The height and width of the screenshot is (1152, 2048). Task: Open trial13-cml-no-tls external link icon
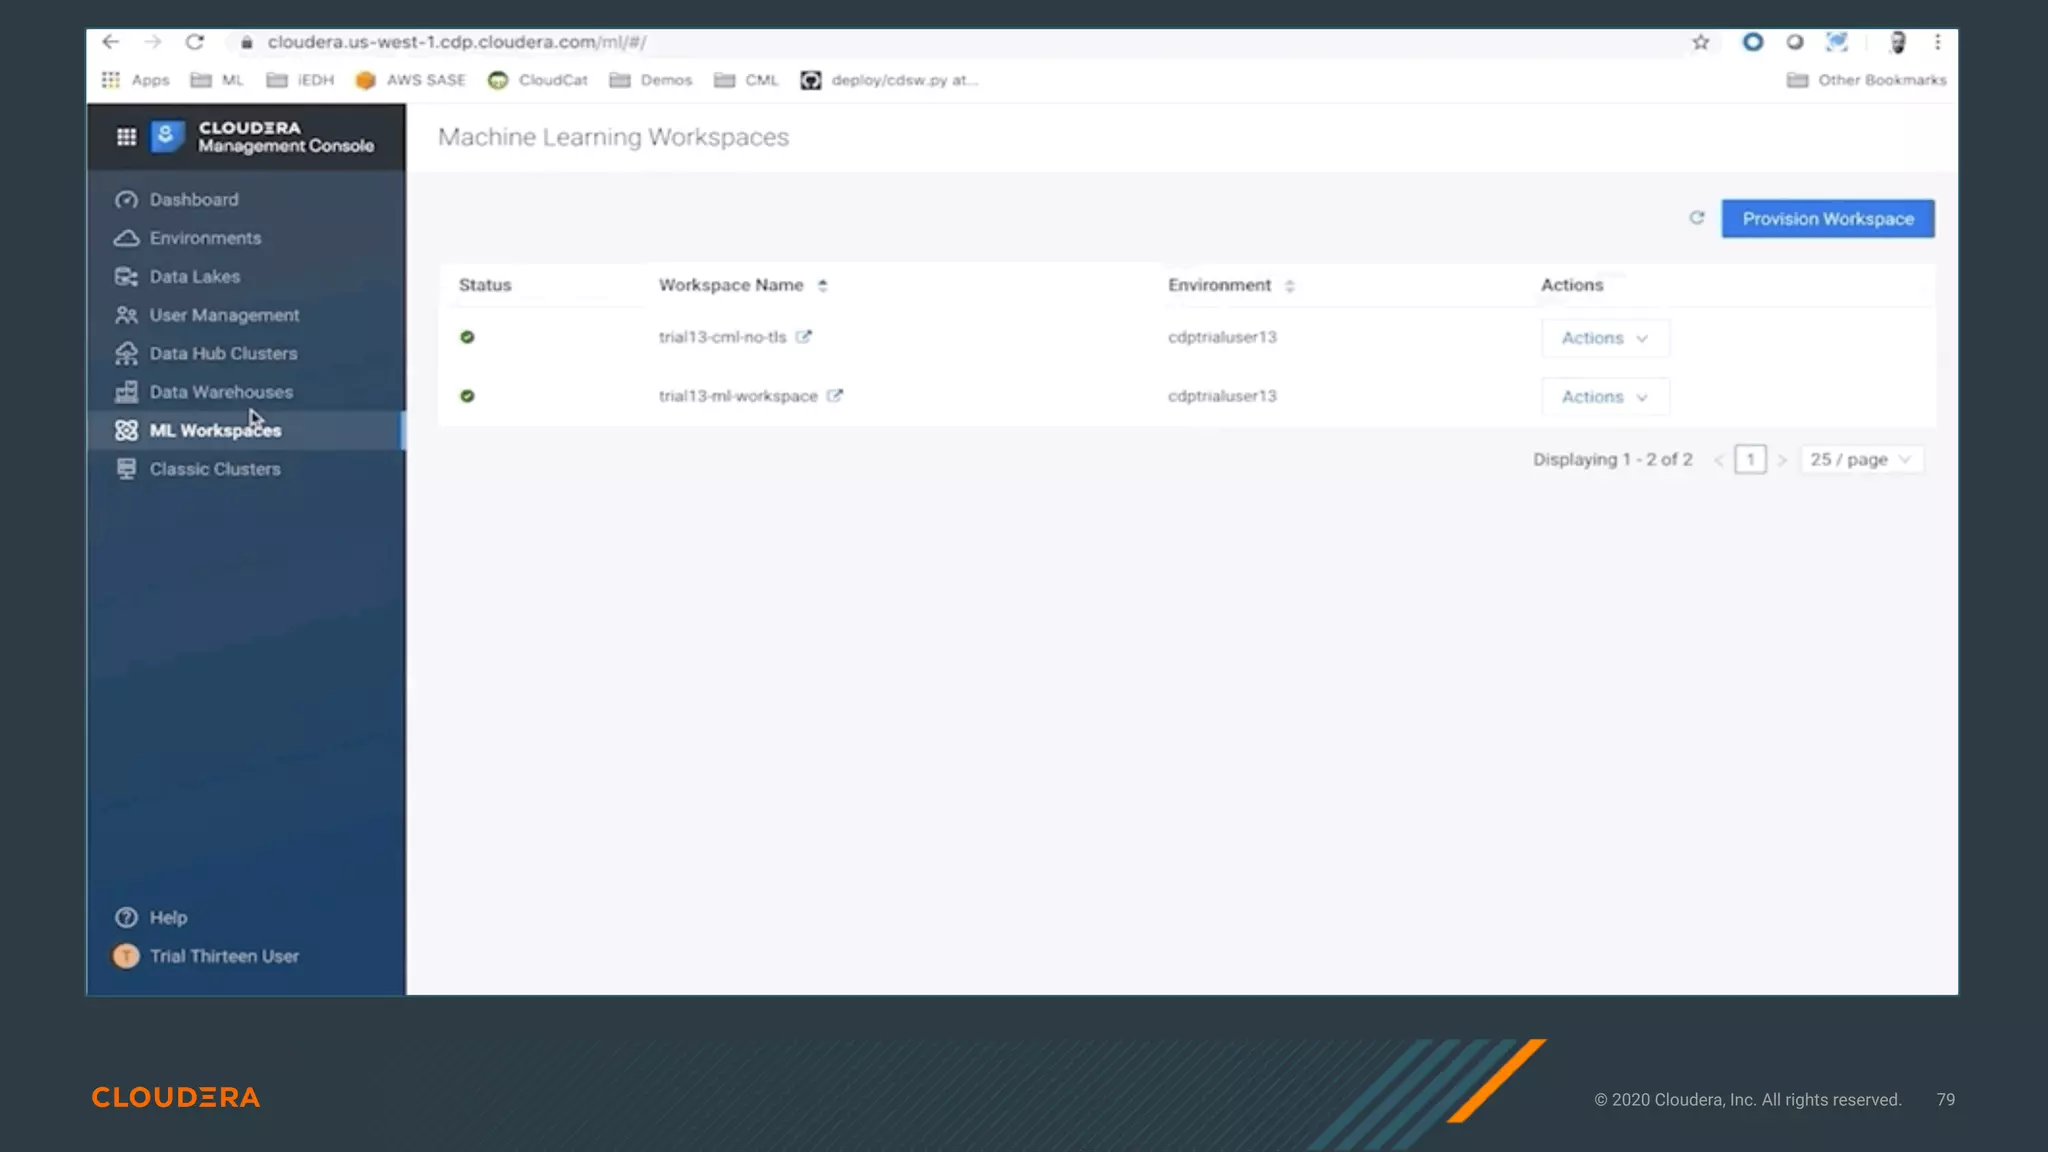pos(803,337)
